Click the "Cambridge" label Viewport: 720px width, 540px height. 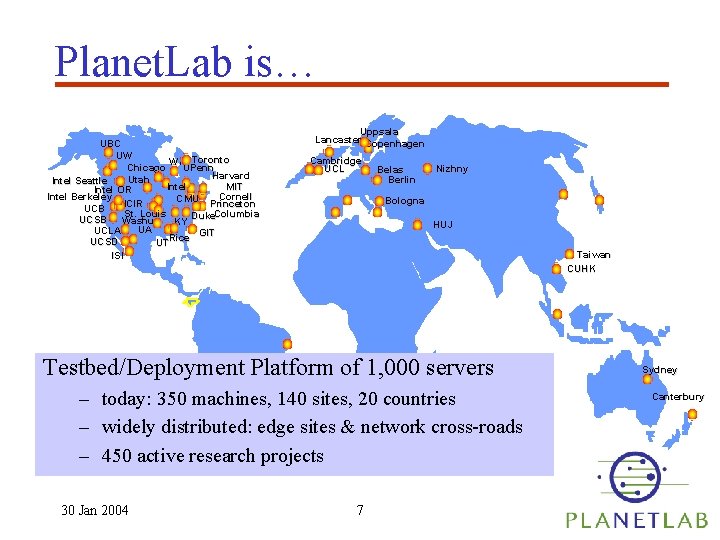[336, 161]
